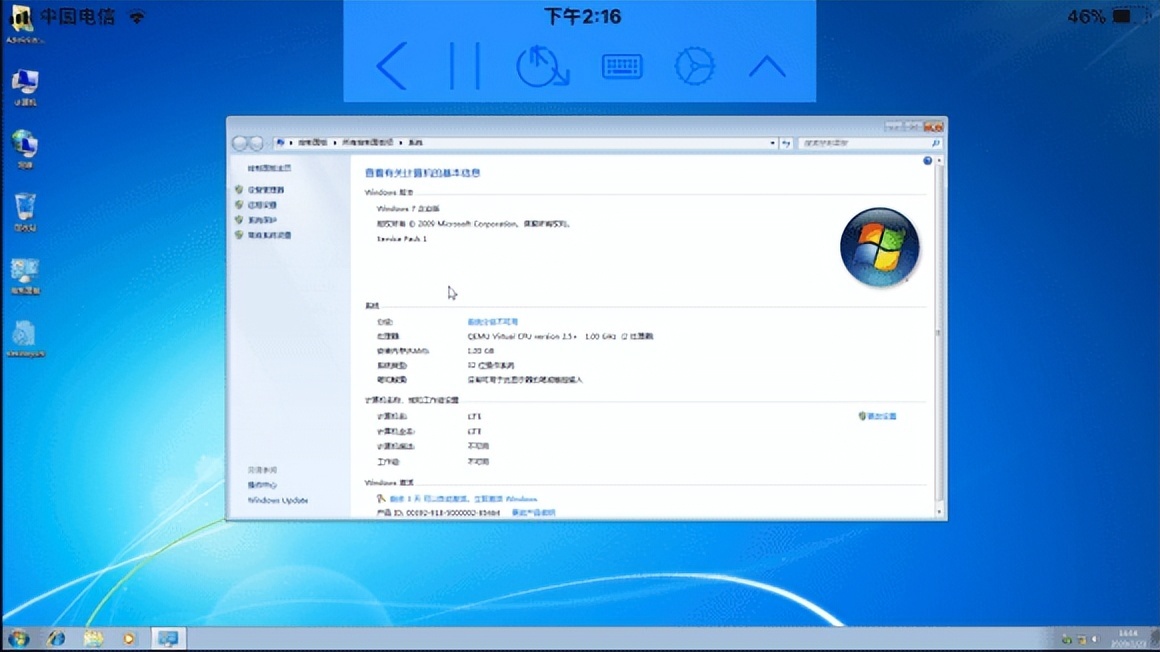Click the first breadcrumb arrow in the address bar
The image size is (1160, 652).
(291, 143)
